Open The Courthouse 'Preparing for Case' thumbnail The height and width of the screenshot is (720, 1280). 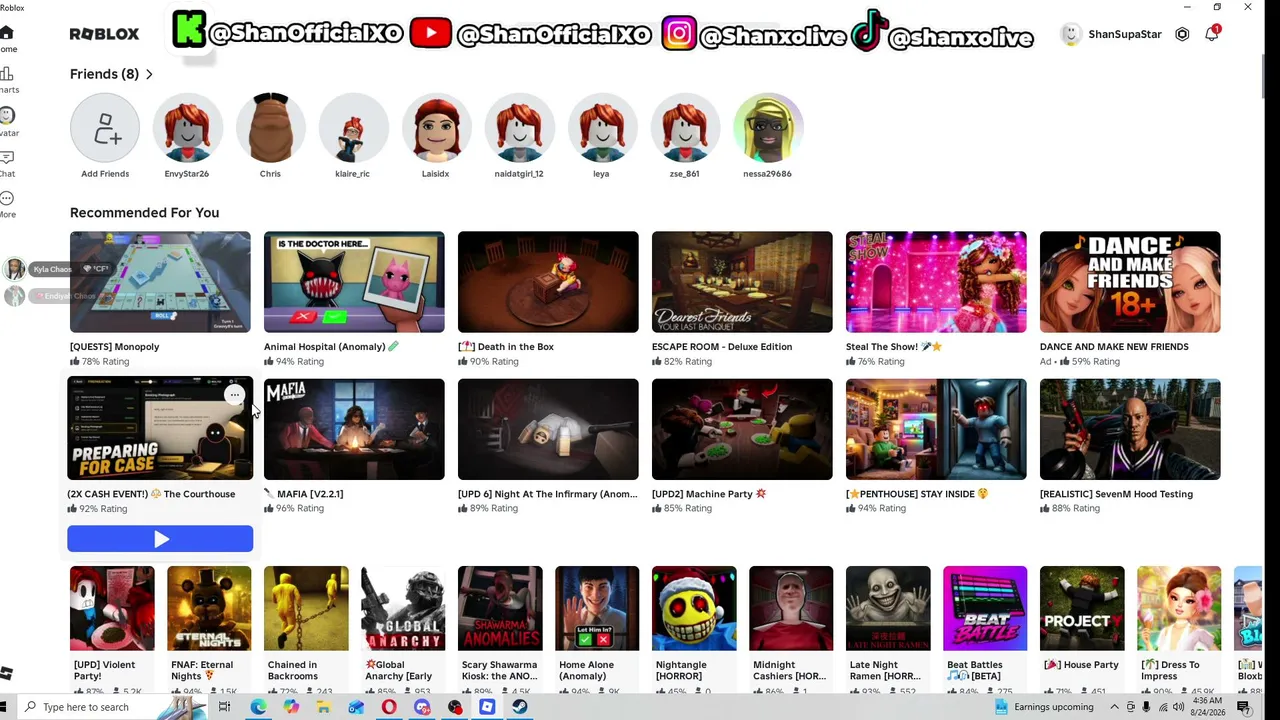[160, 429]
